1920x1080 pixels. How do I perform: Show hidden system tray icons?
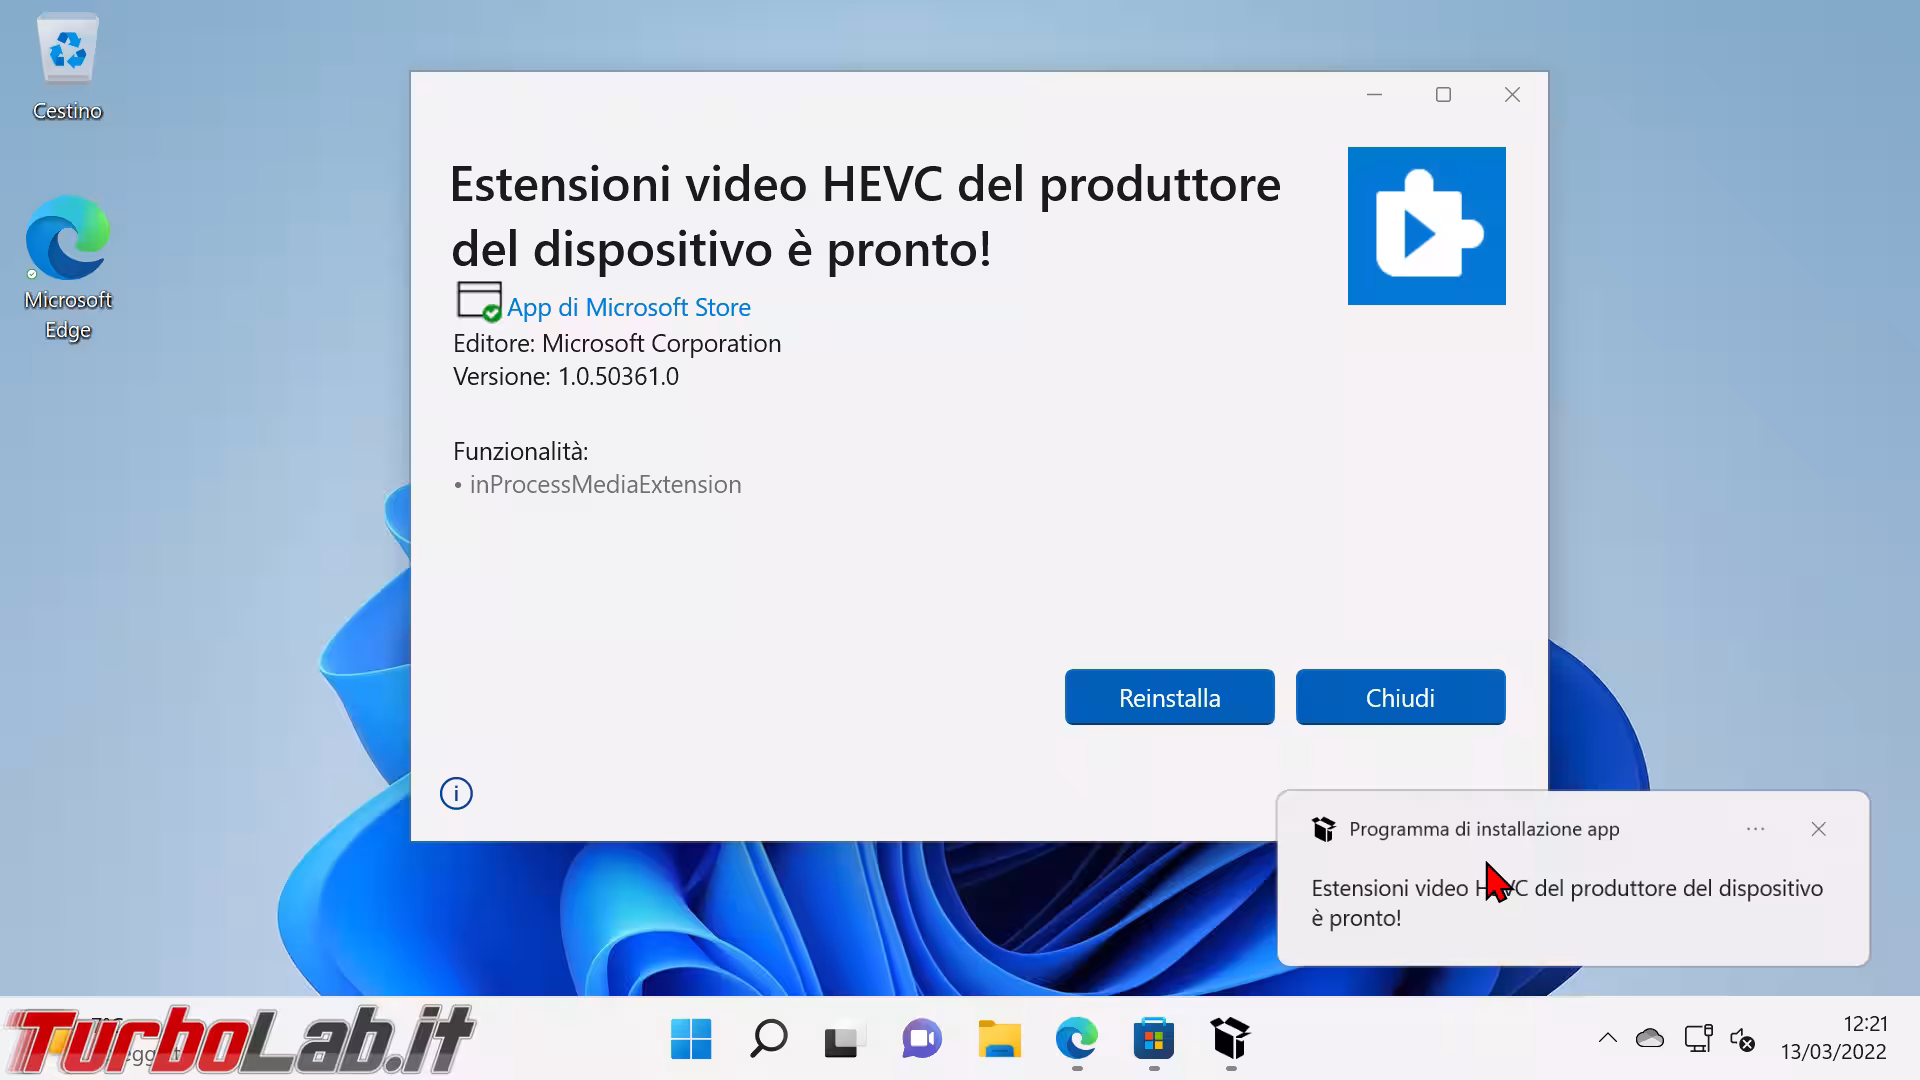coord(1607,1038)
